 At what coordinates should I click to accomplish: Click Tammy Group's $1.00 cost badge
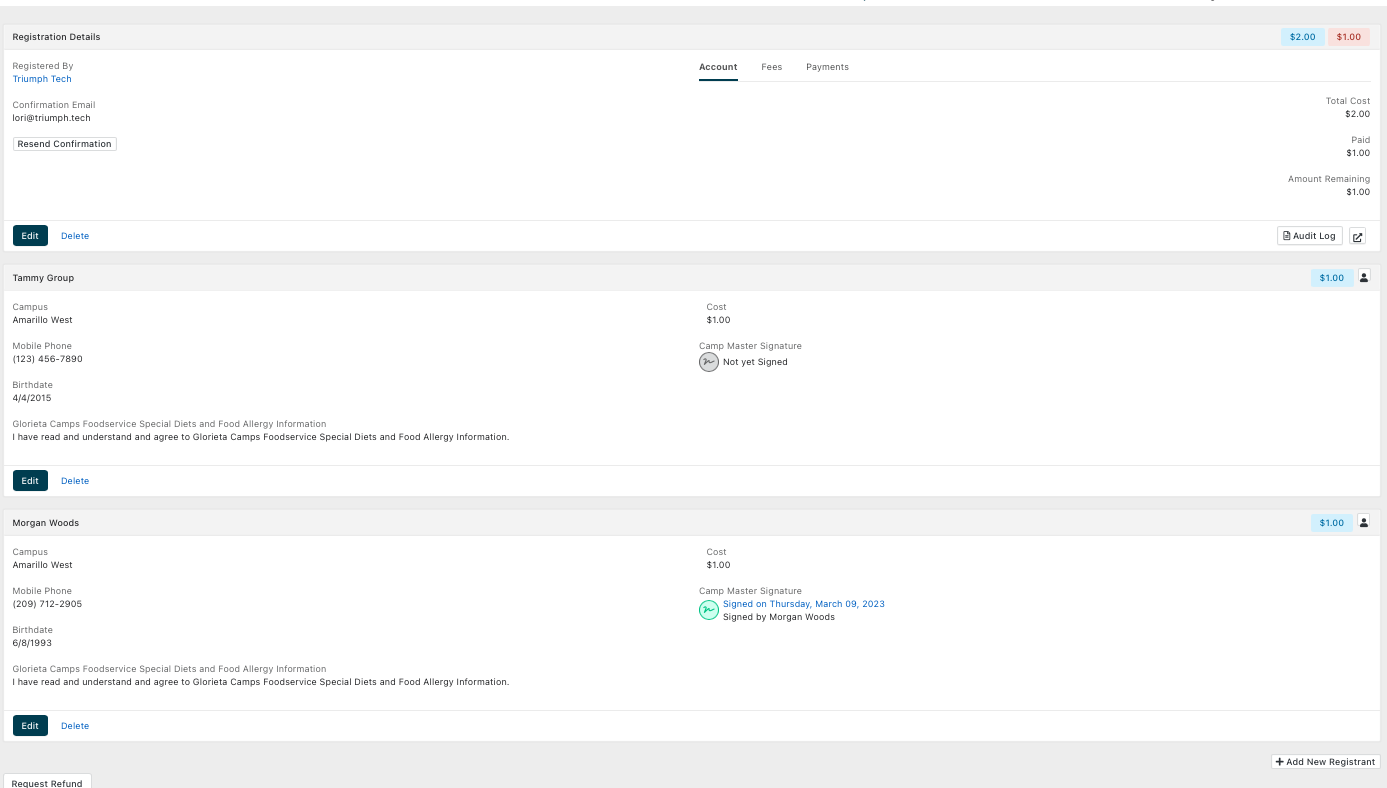click(1332, 278)
